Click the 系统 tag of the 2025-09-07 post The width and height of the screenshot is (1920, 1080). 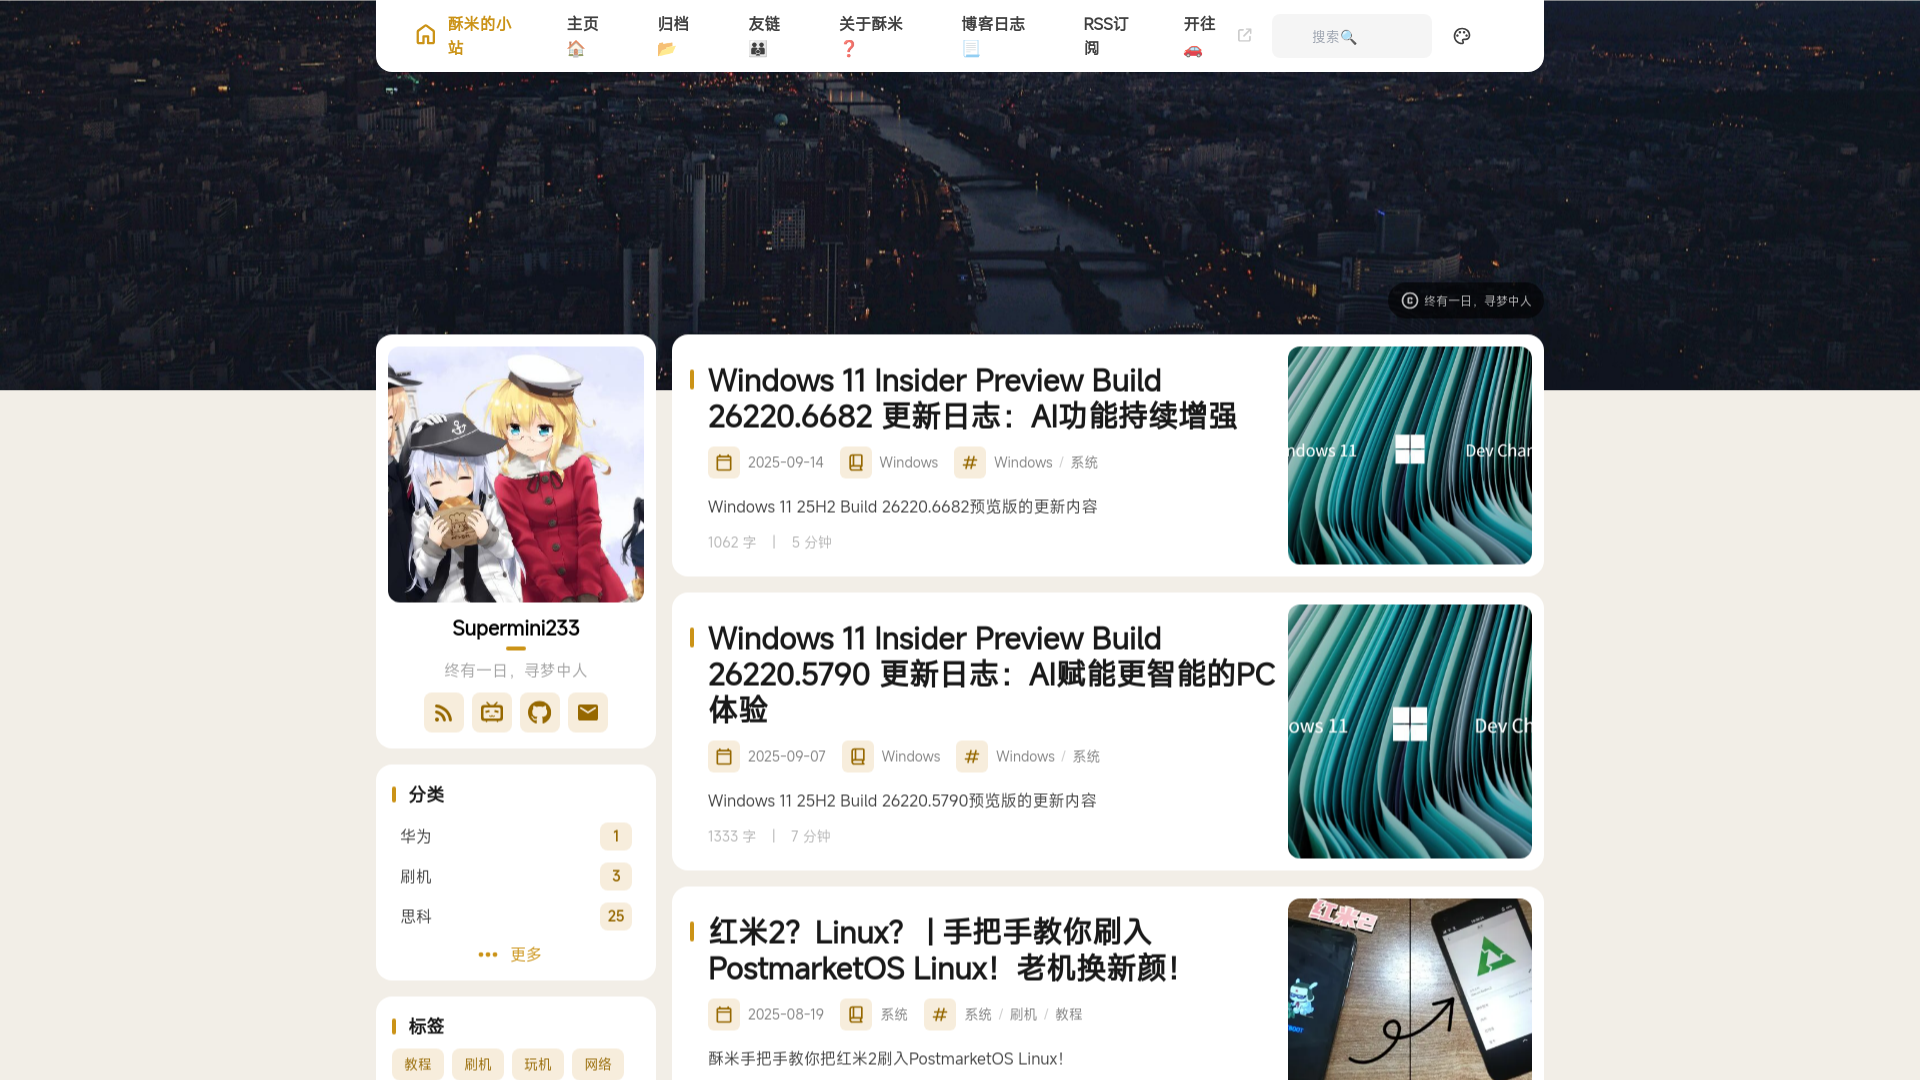[x=1086, y=757]
